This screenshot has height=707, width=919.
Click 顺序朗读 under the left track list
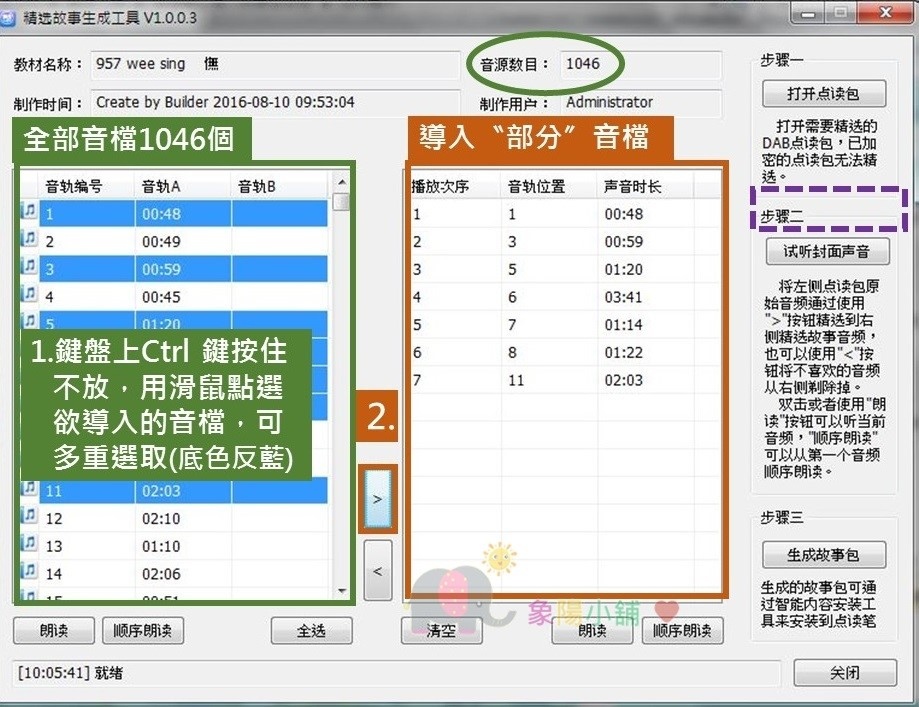point(143,631)
